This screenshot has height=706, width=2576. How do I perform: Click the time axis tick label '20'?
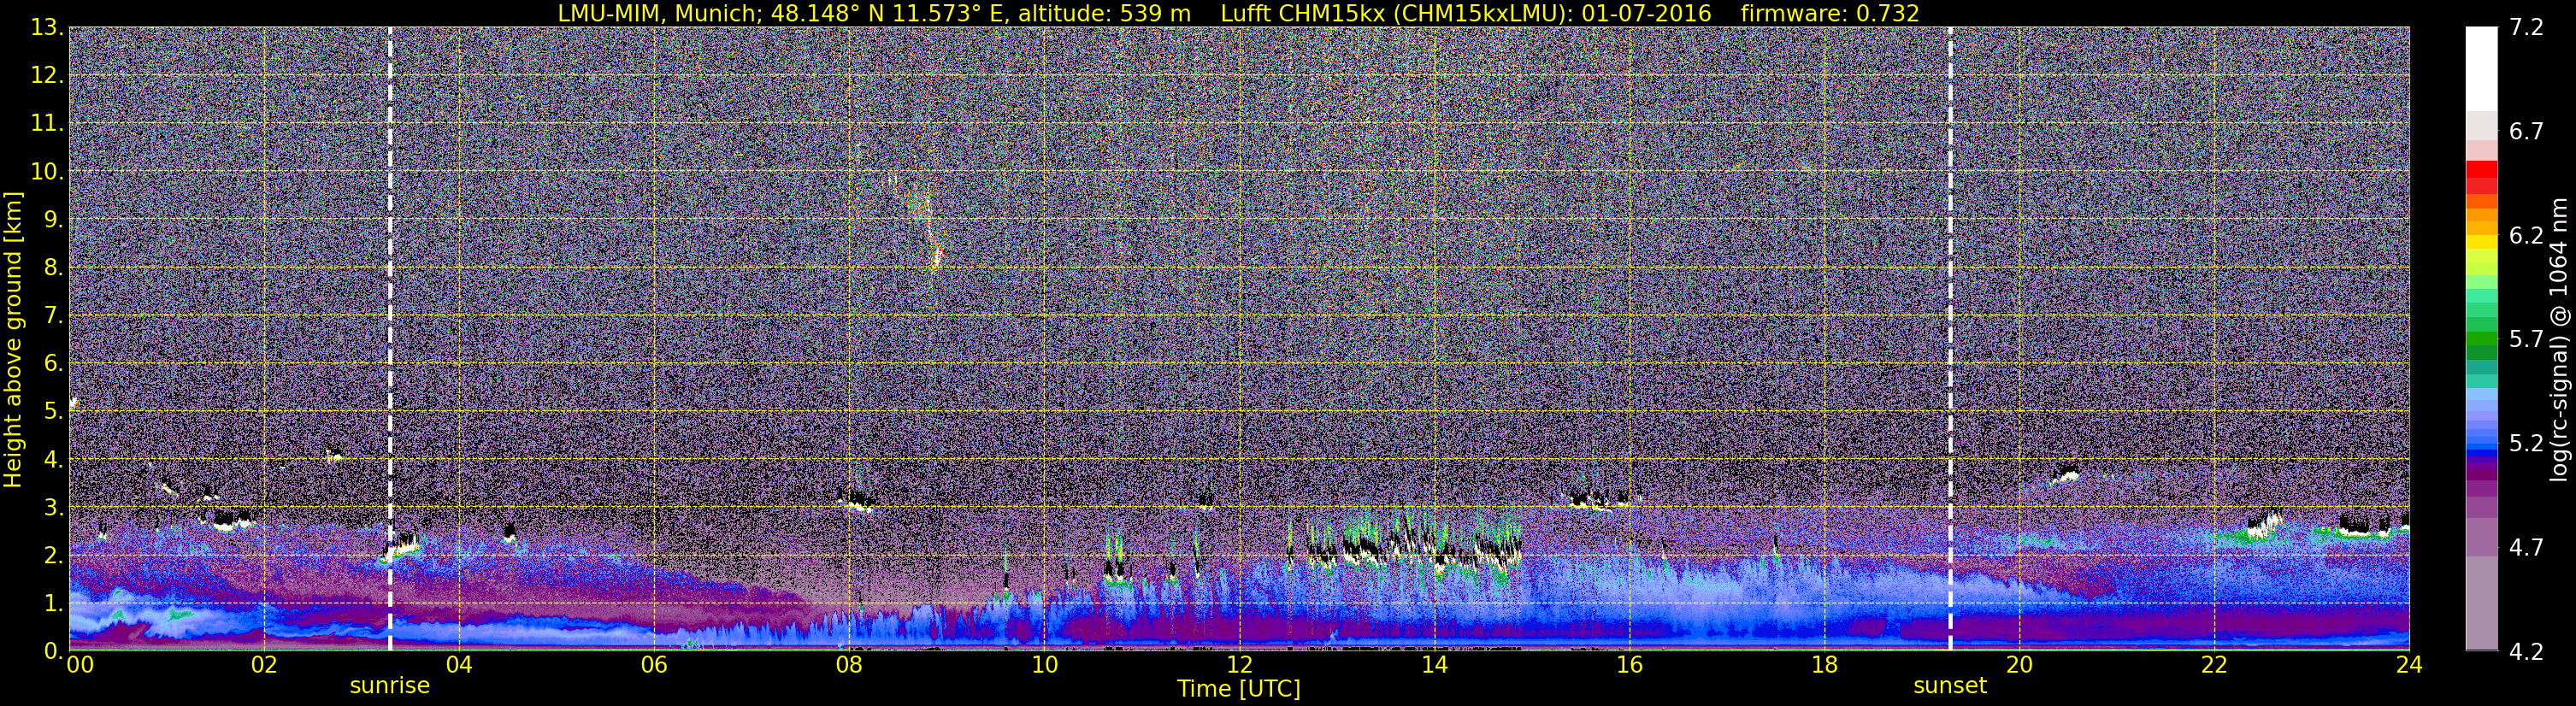[x=2019, y=665]
